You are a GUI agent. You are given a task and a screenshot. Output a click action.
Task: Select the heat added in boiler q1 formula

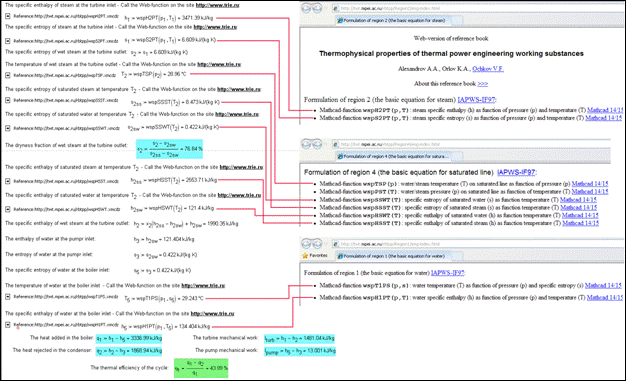click(x=129, y=339)
